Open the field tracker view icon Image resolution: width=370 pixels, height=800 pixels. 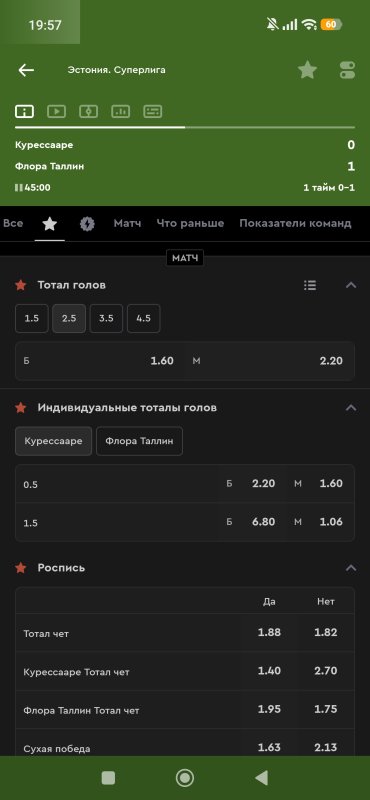tap(88, 111)
